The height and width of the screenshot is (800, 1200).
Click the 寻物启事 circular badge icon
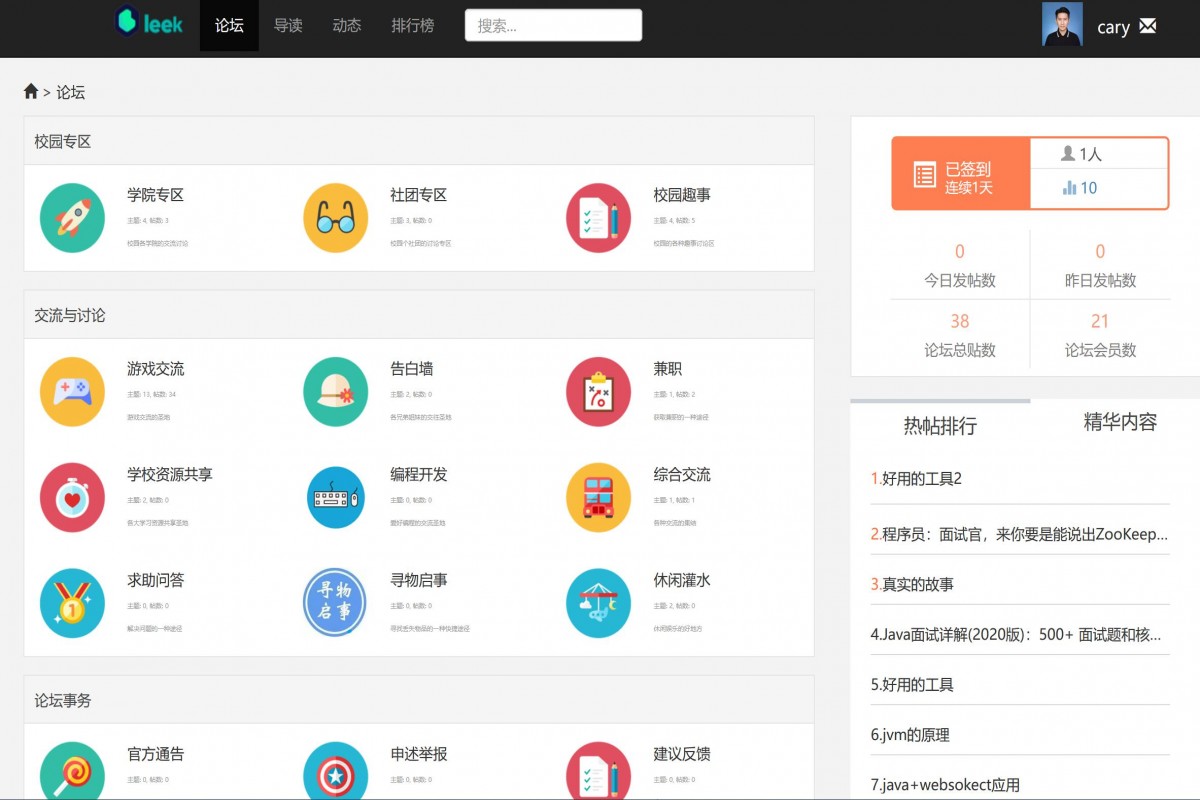pos(334,602)
